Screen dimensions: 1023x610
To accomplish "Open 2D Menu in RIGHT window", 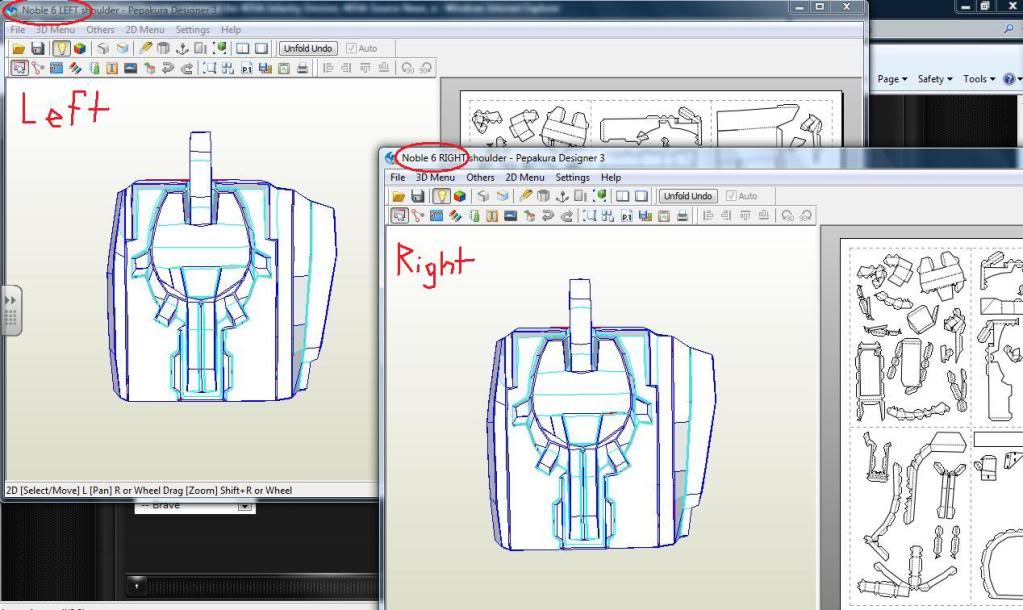I will point(525,177).
